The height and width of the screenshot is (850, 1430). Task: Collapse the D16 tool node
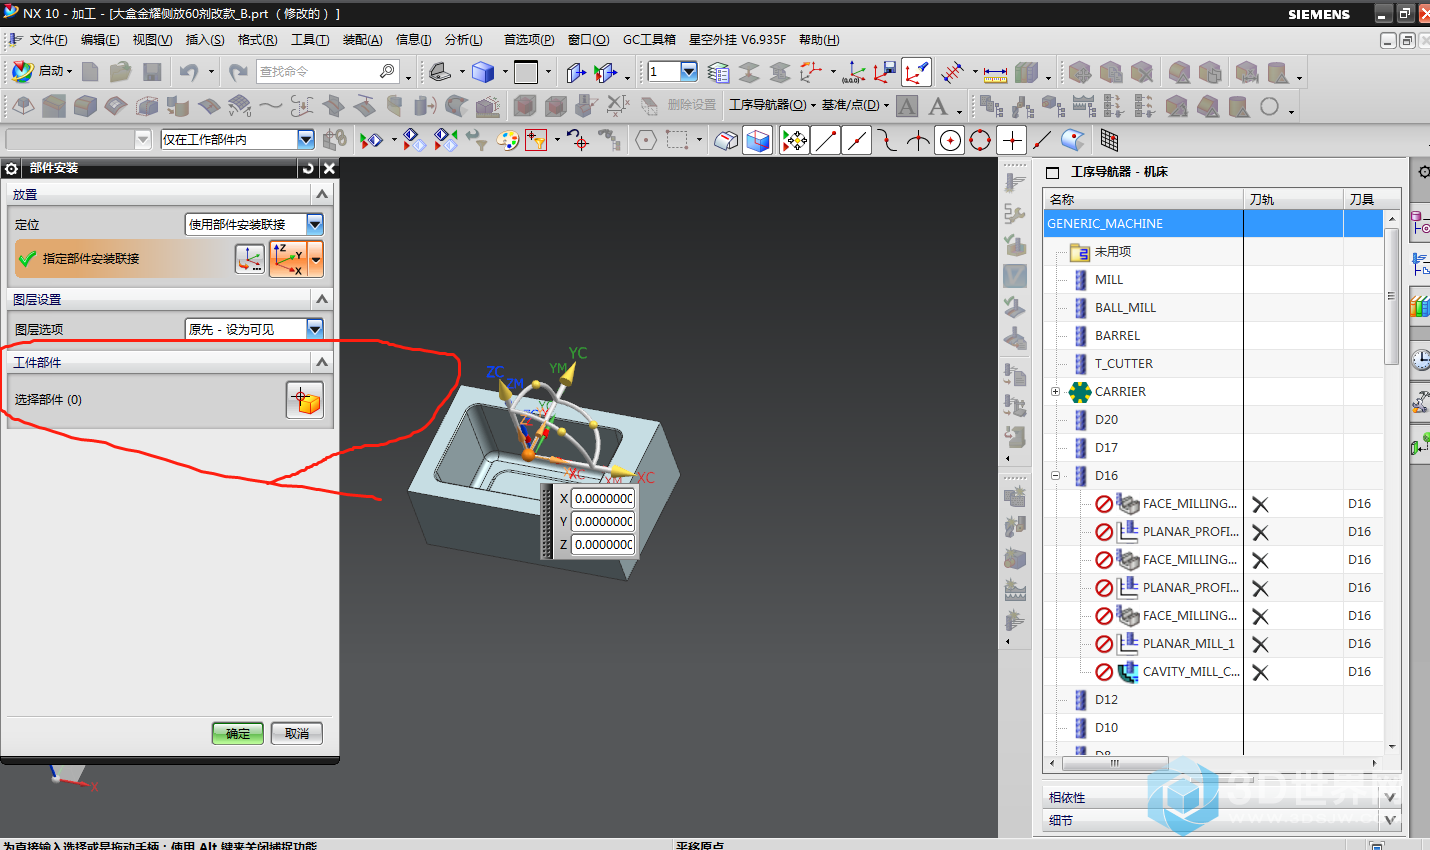(1055, 476)
